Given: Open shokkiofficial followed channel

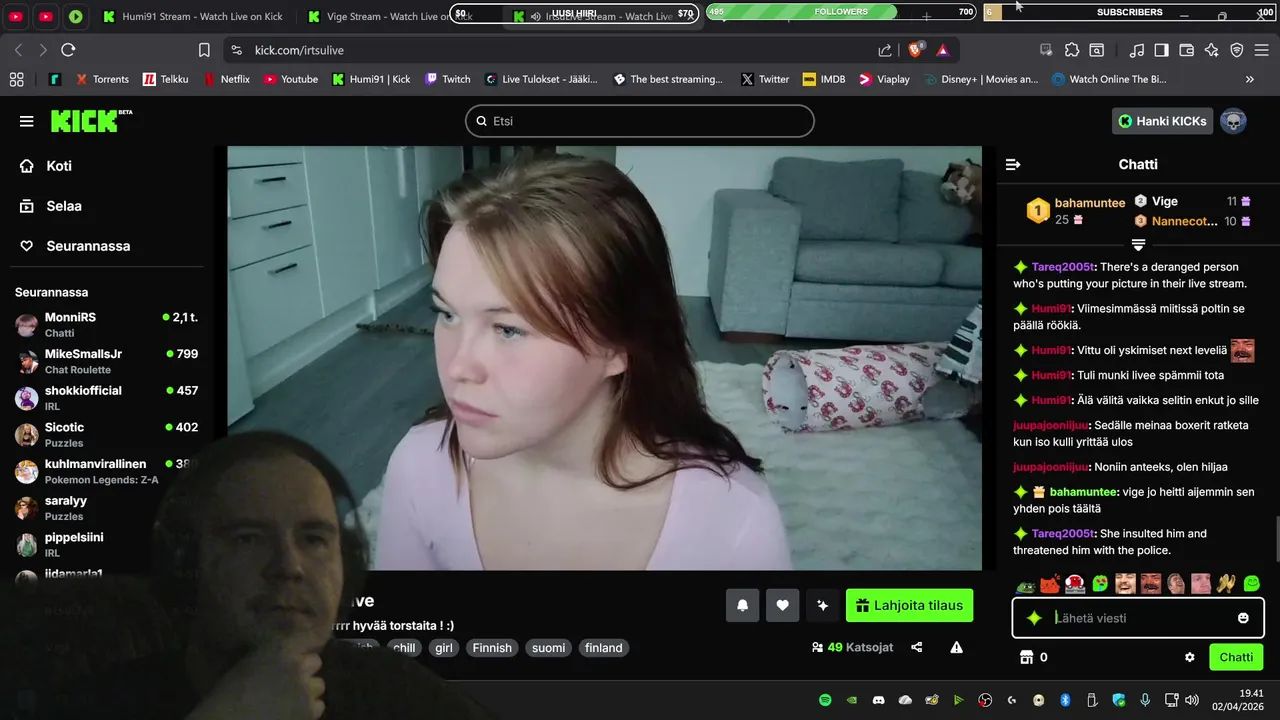Looking at the screenshot, I should (x=107, y=398).
